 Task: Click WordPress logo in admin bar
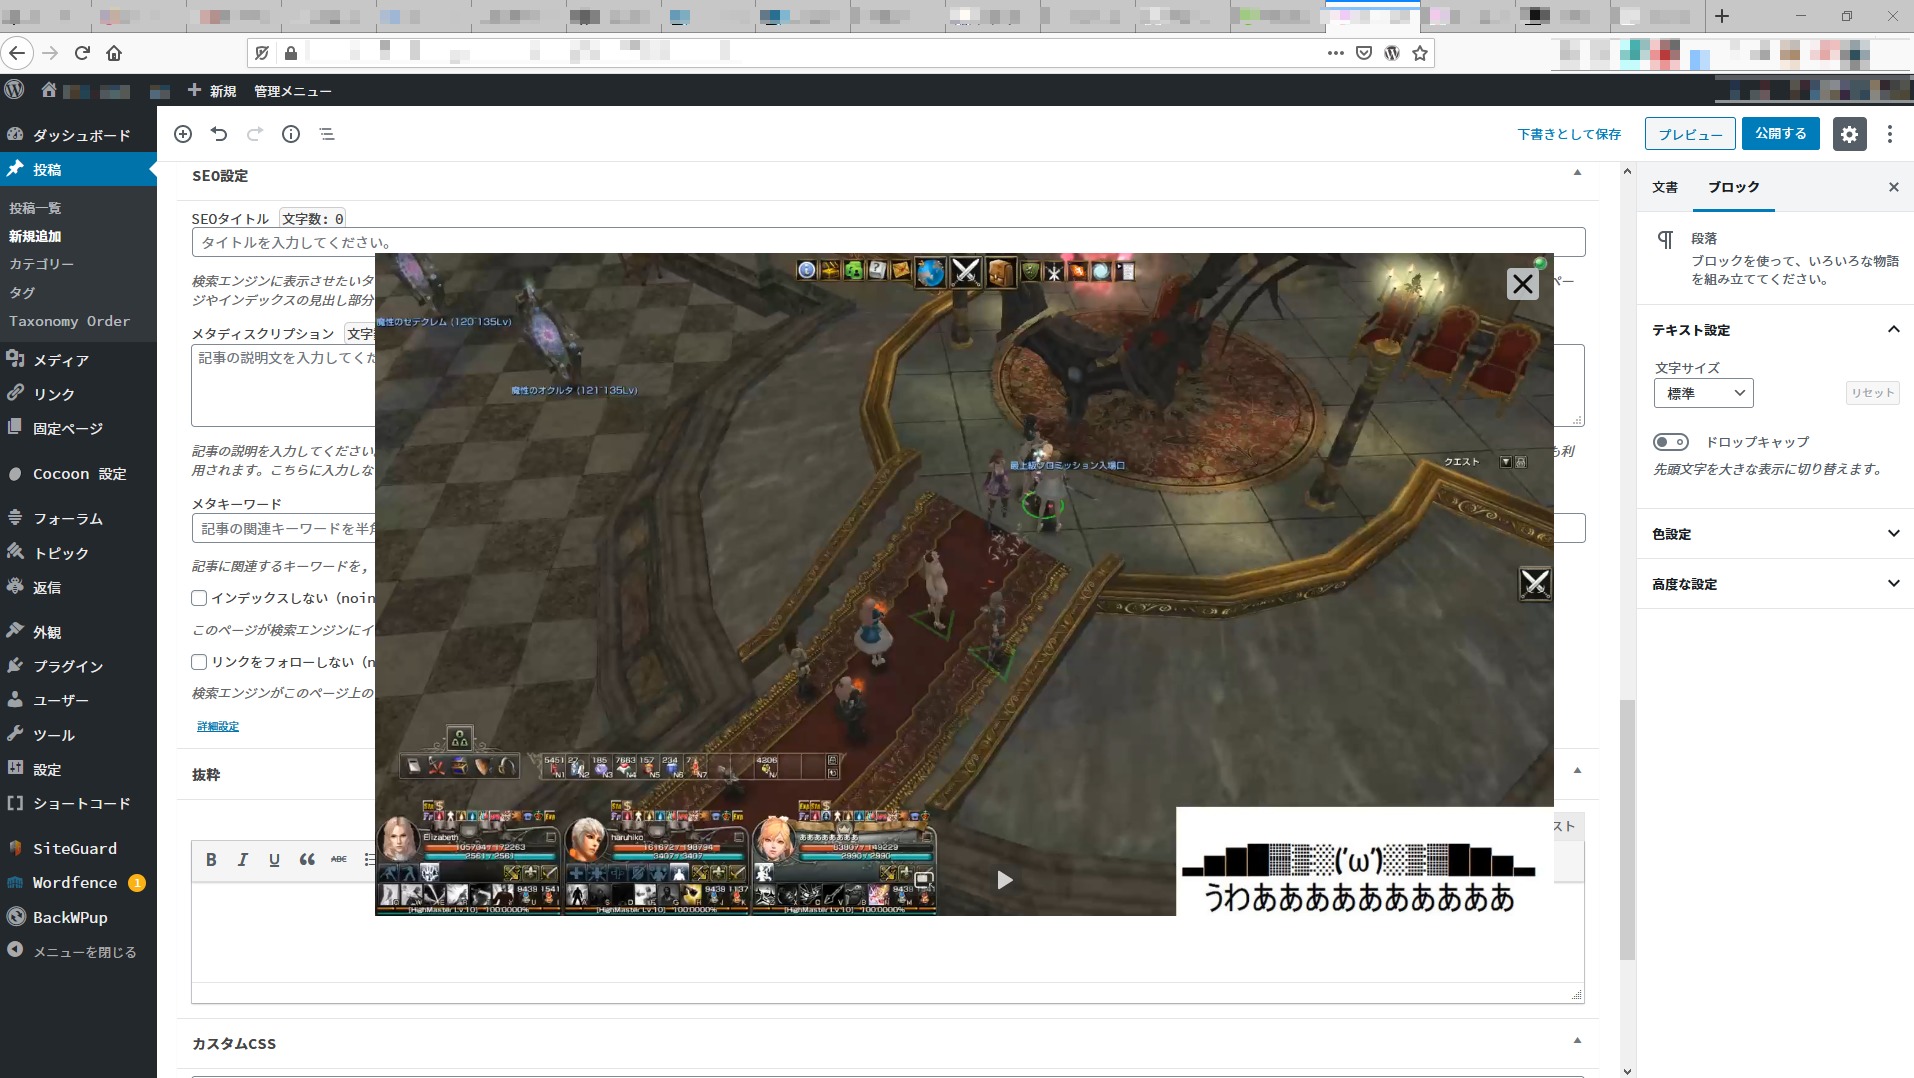point(14,90)
